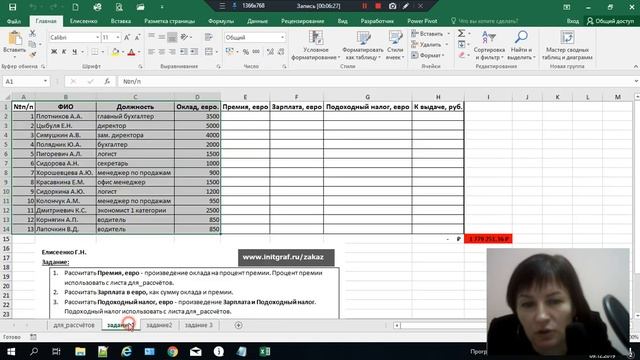The width and height of the screenshot is (640, 360).
Task: Click the insert function fx icon
Action: point(107,81)
